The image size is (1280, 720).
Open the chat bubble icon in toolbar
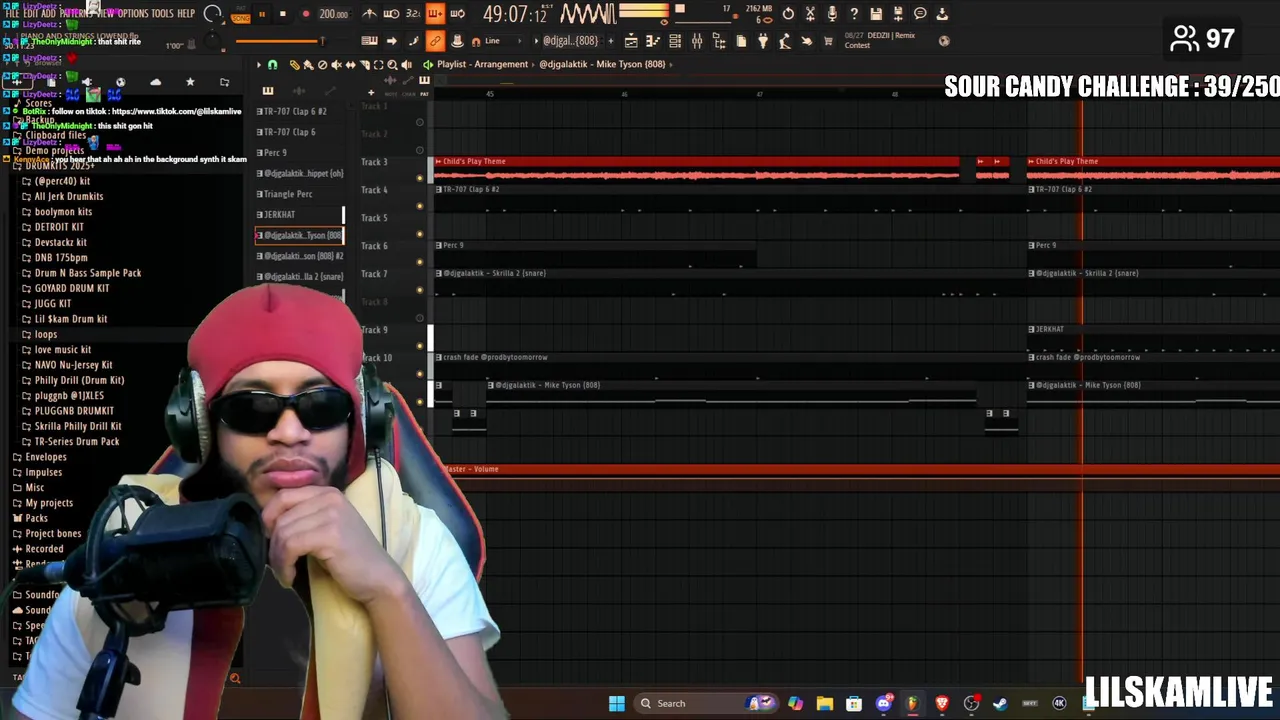tap(920, 14)
